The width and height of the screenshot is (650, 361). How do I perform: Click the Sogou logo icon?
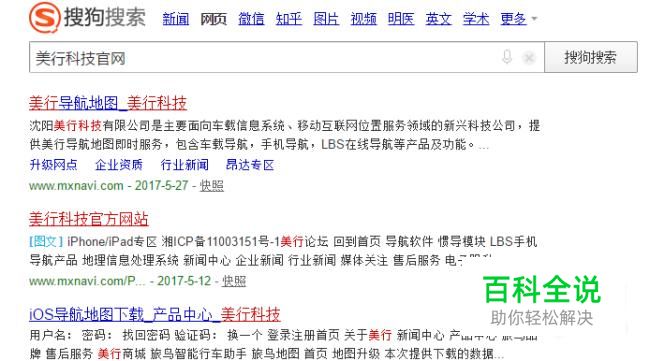tap(45, 17)
